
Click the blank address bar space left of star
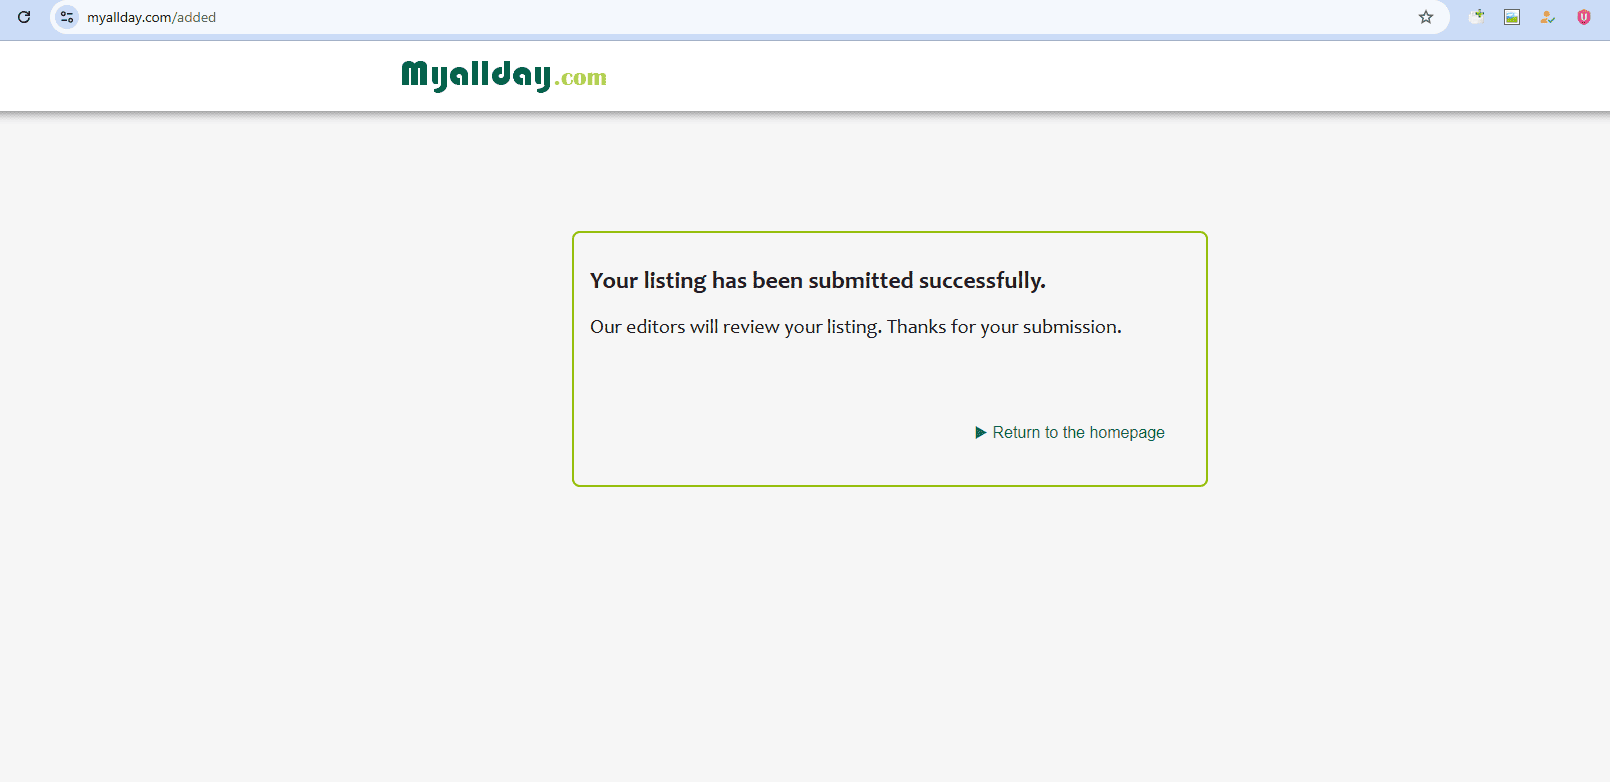point(800,17)
